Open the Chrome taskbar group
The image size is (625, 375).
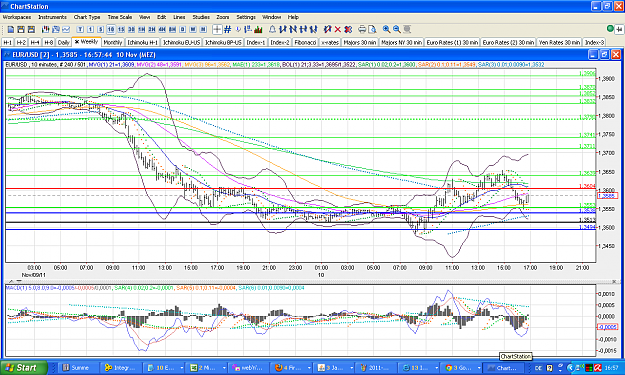point(462,367)
